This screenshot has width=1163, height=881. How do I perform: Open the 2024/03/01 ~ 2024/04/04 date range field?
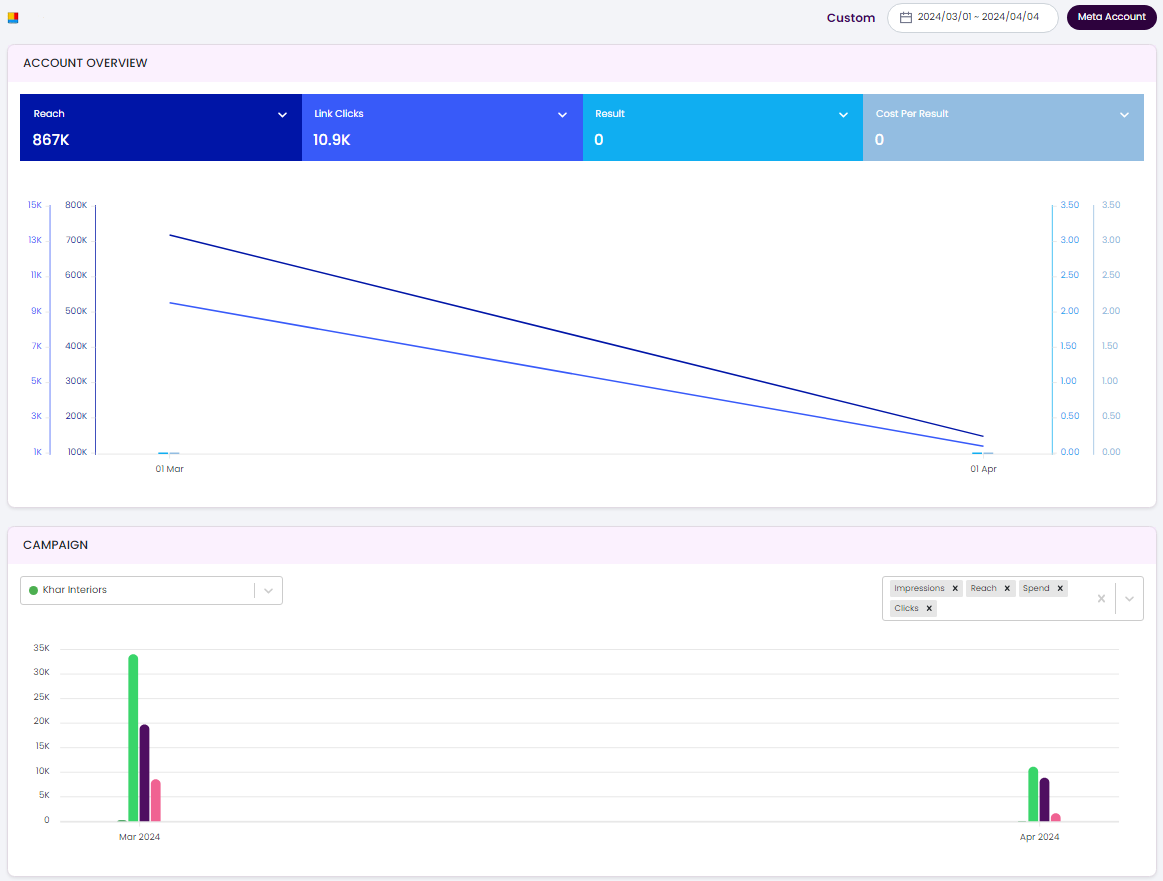coord(972,17)
